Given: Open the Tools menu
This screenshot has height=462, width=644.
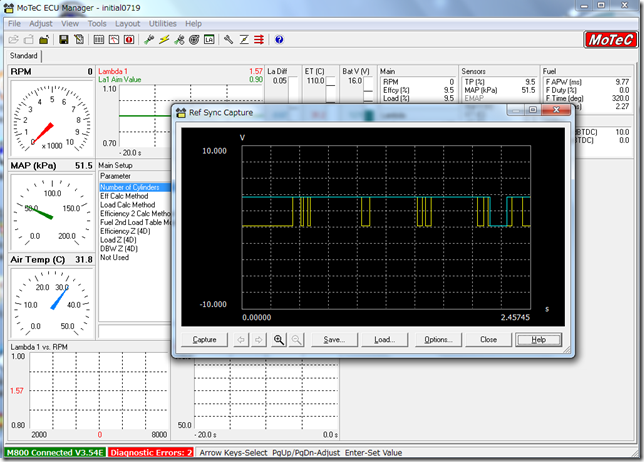Looking at the screenshot, I should click(97, 23).
